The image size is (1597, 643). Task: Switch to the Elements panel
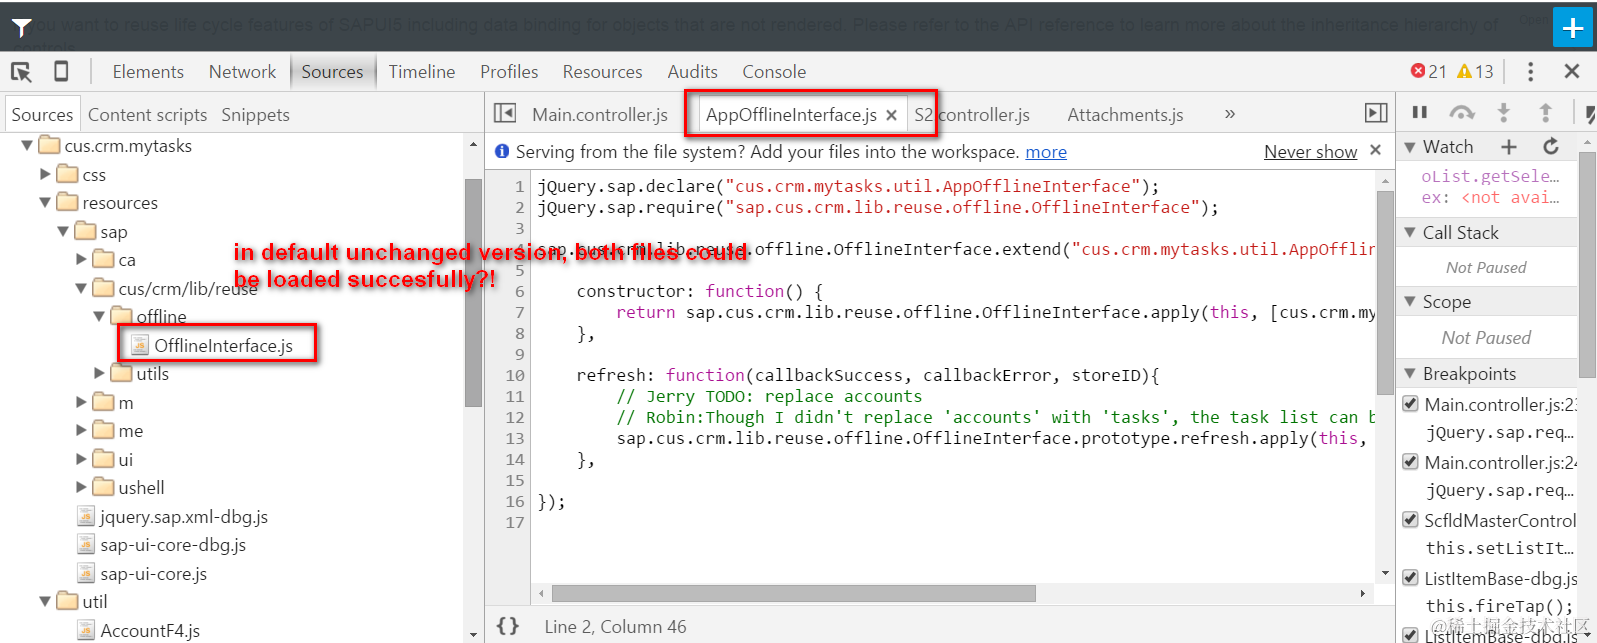[x=148, y=72]
